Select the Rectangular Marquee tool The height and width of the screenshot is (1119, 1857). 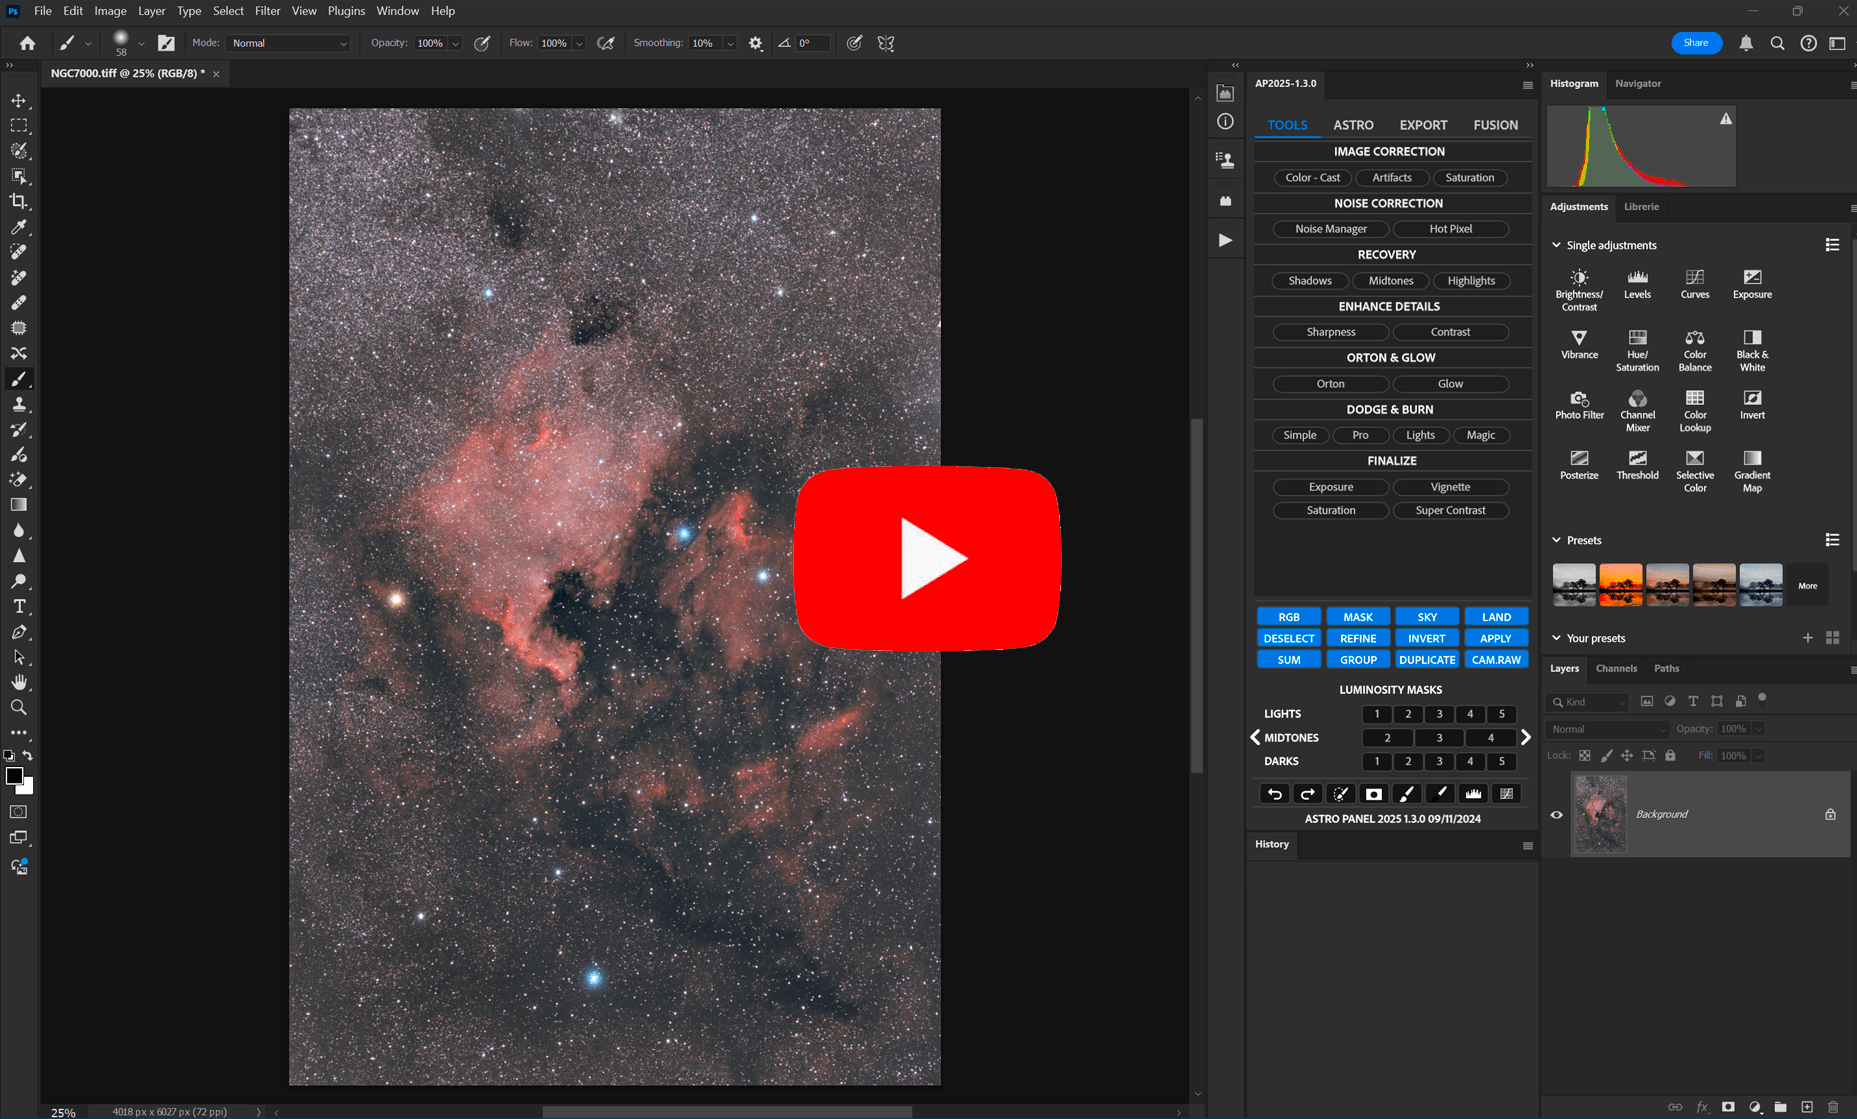[19, 126]
